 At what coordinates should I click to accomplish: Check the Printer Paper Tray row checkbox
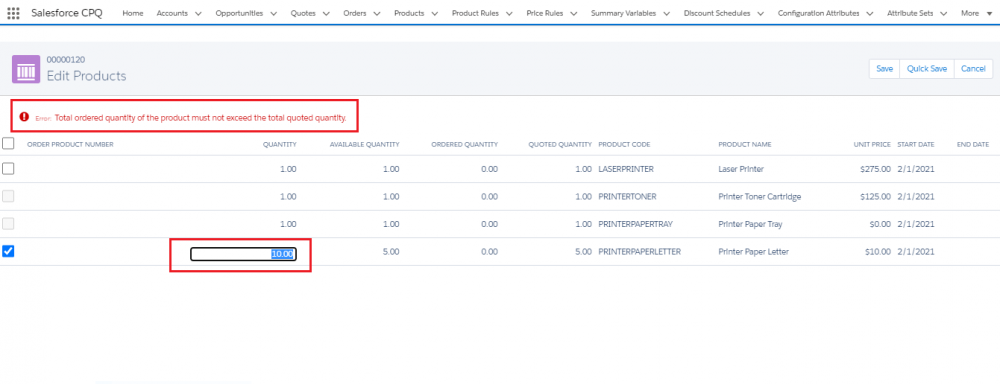point(8,223)
